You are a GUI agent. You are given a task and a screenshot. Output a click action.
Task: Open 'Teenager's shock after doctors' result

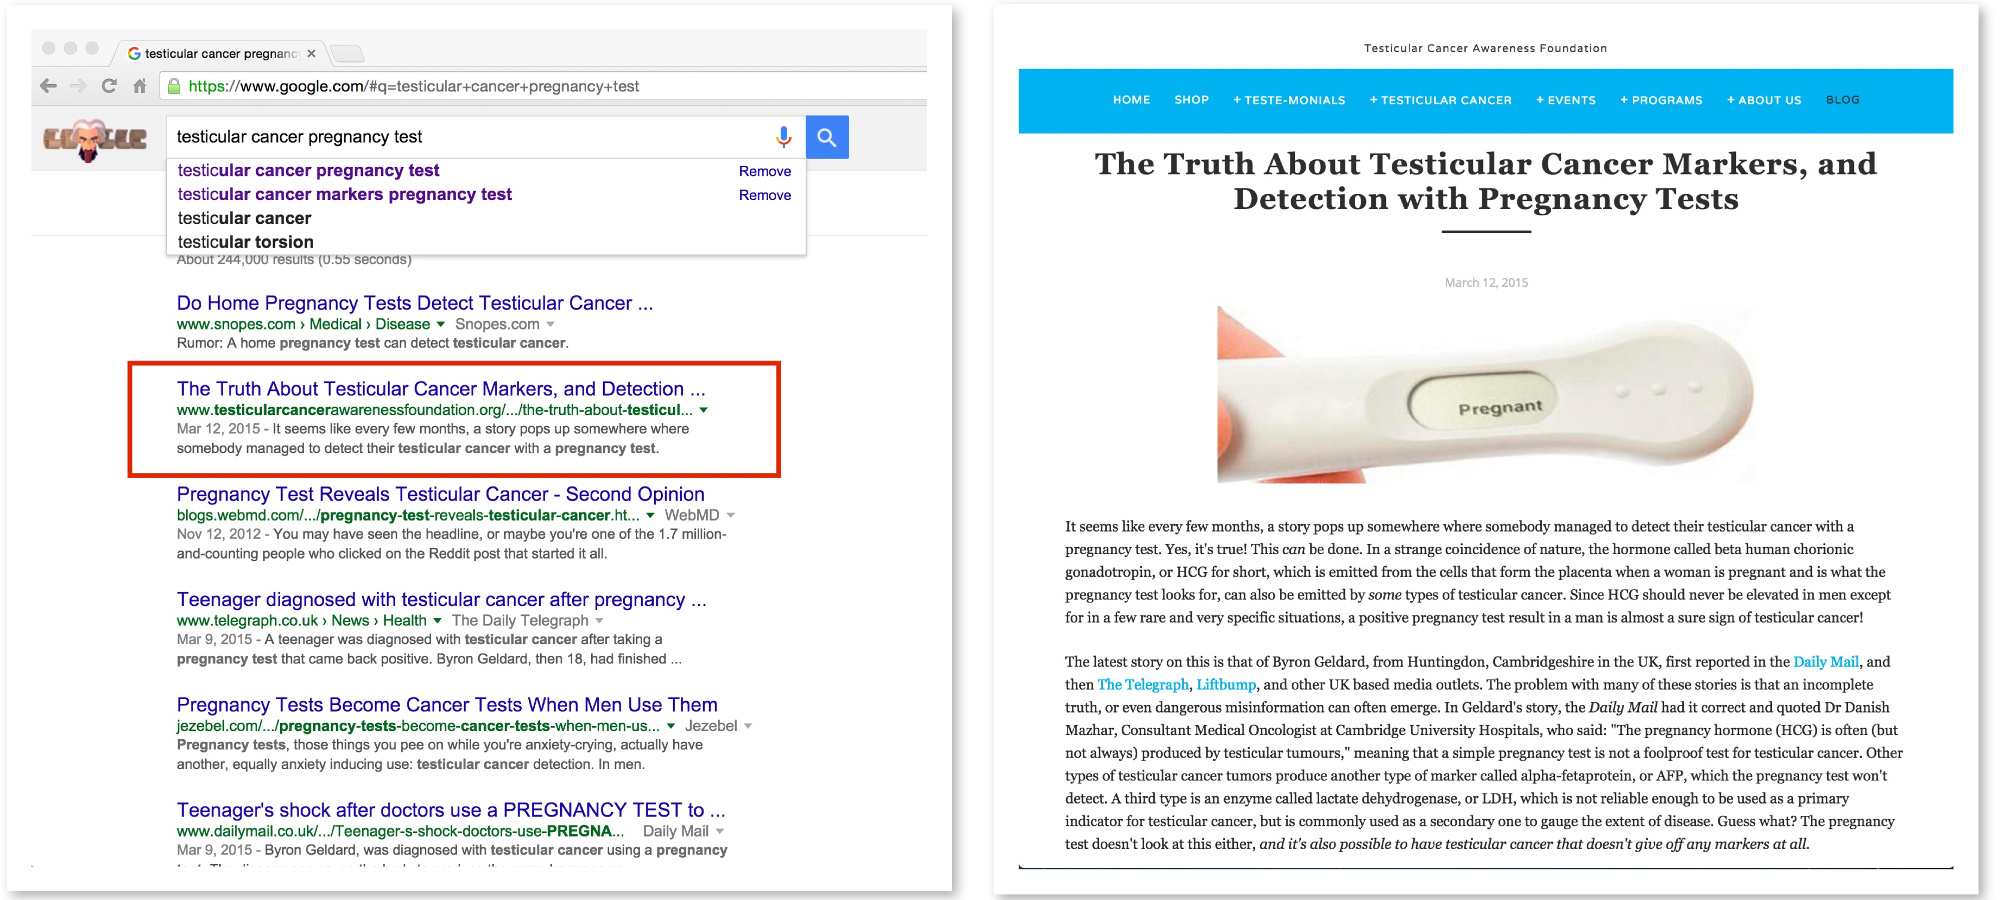(451, 810)
